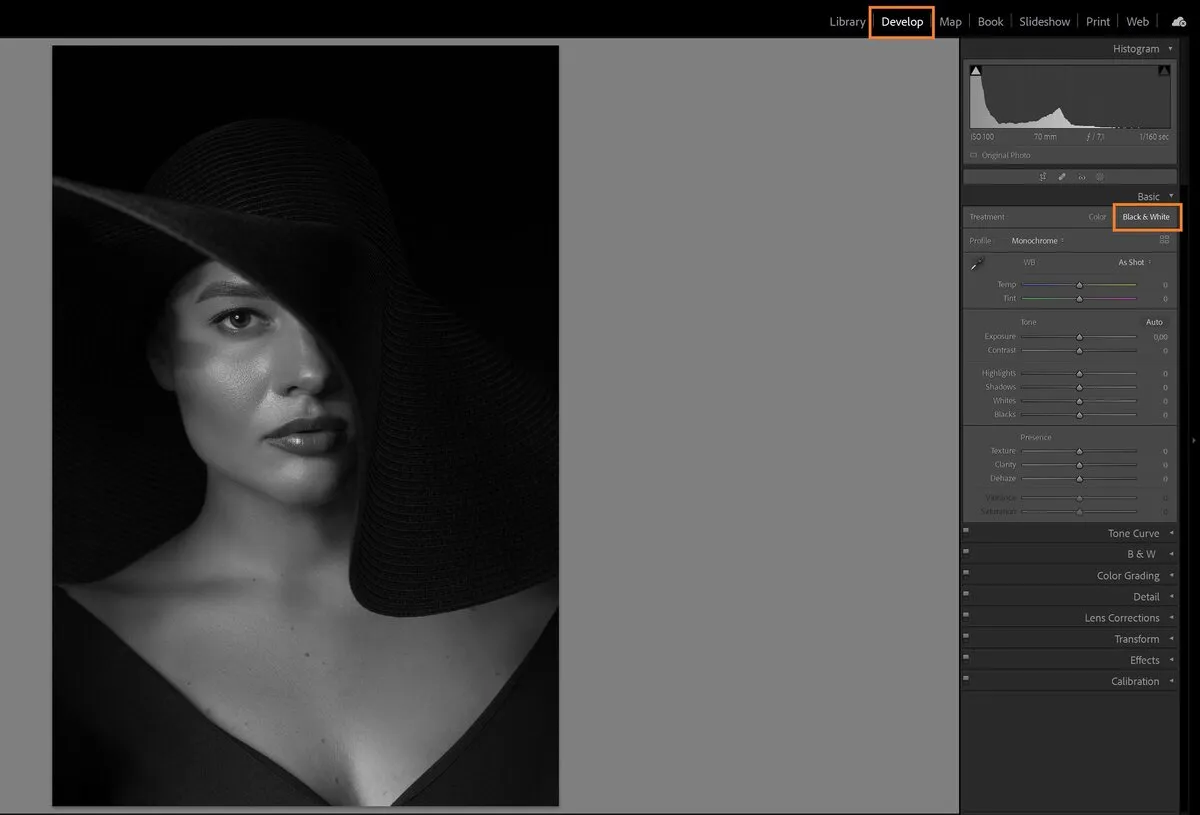Expand the Detail panel
1200x815 pixels.
point(1171,597)
